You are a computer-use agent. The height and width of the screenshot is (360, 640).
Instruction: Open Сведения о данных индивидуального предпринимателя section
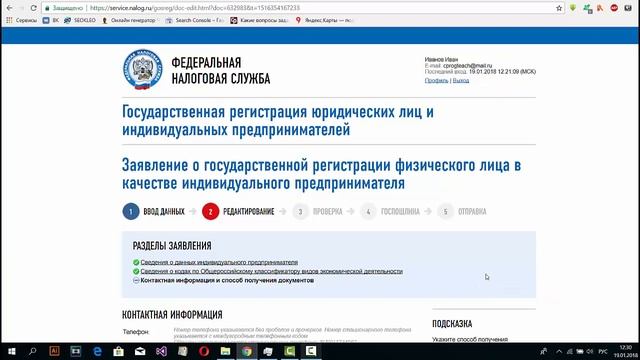219,262
